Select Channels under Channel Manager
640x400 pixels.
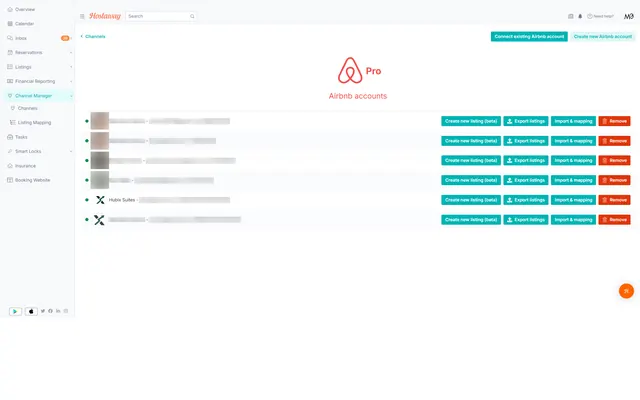tap(27, 108)
